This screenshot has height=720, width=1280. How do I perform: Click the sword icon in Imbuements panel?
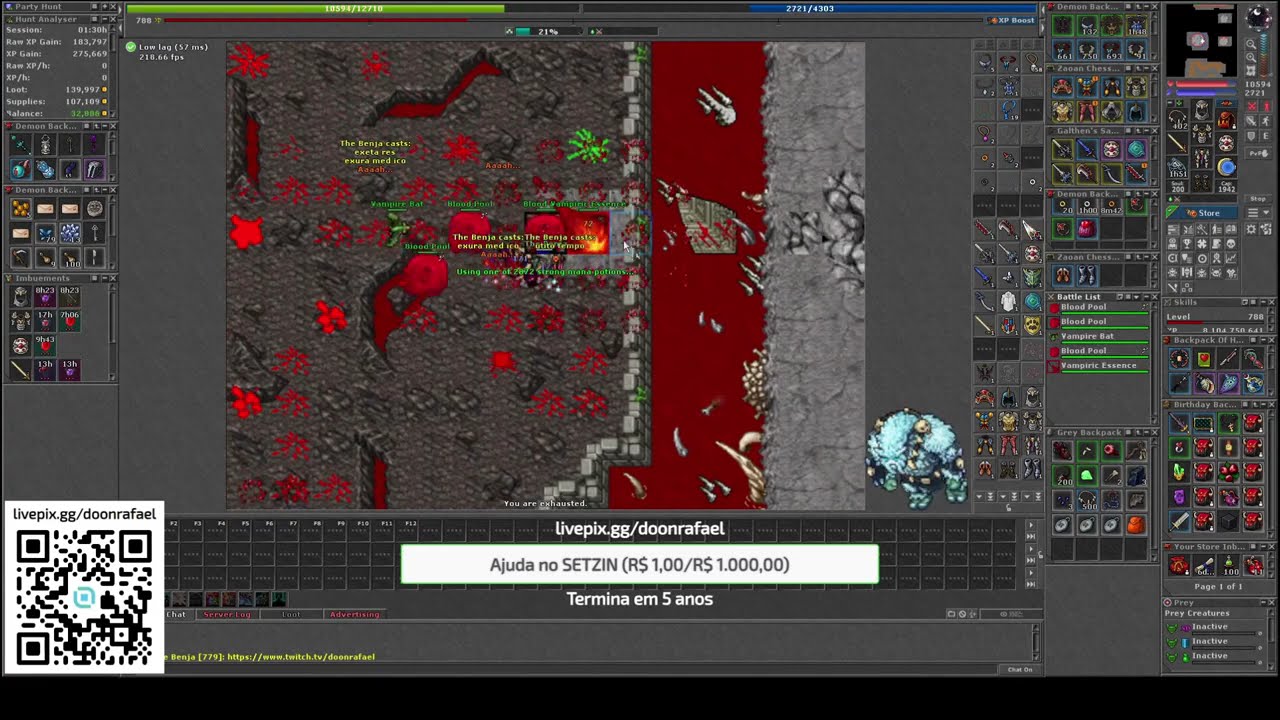tap(21, 369)
